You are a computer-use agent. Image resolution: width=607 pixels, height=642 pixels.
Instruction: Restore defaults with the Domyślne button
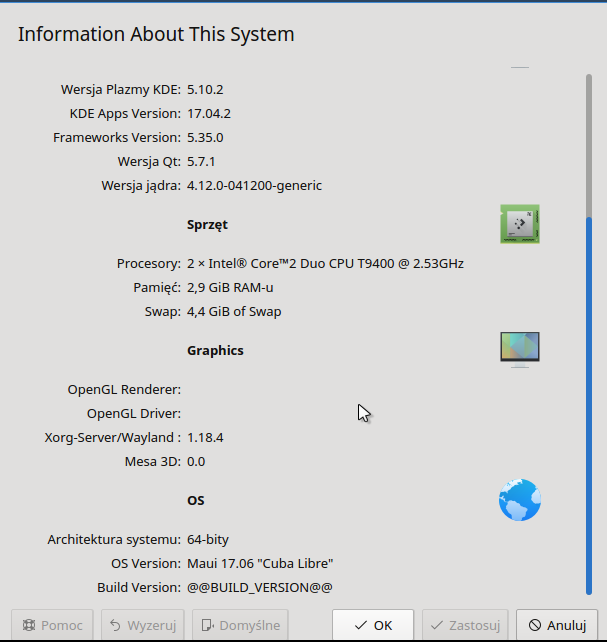point(240,625)
